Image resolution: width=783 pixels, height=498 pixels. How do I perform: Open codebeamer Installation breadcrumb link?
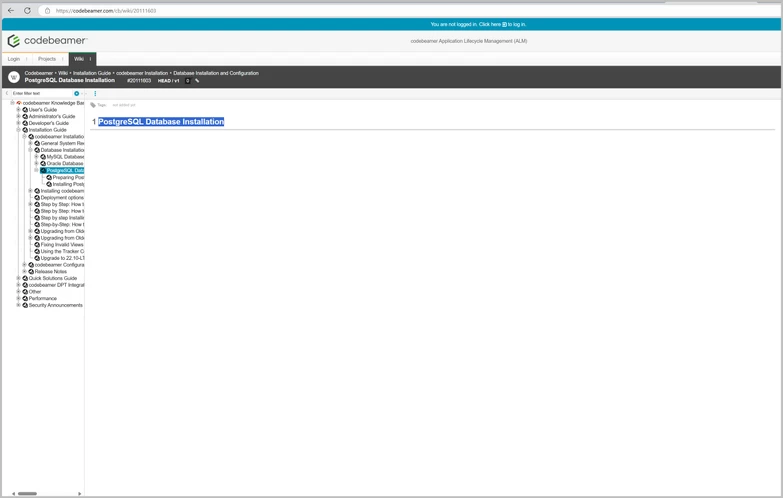142,73
